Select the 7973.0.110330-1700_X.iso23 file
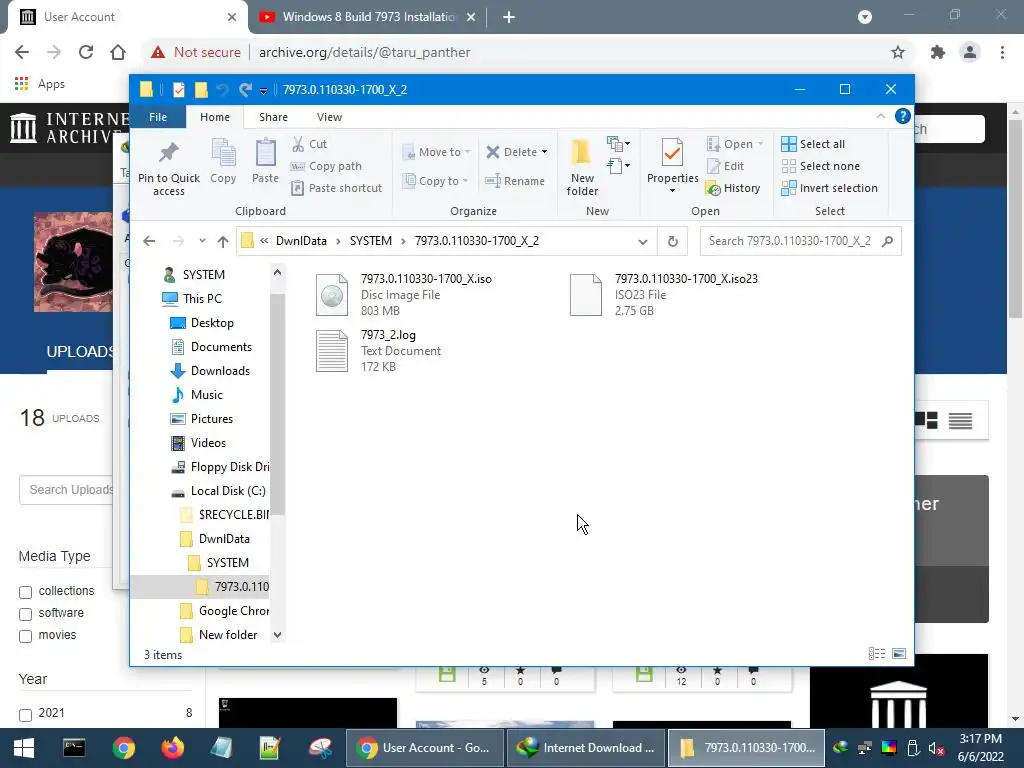This screenshot has width=1024, height=768. pyautogui.click(x=664, y=295)
